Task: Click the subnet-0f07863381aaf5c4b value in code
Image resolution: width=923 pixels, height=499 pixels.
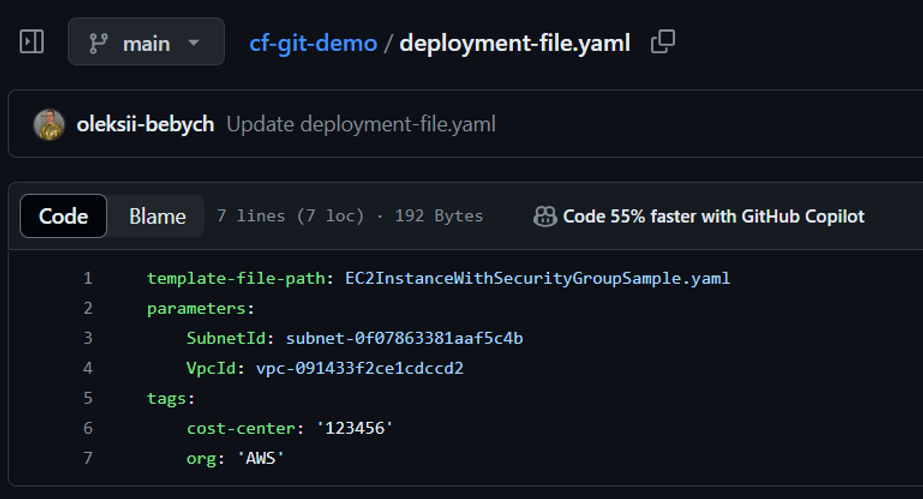Action: [x=404, y=338]
